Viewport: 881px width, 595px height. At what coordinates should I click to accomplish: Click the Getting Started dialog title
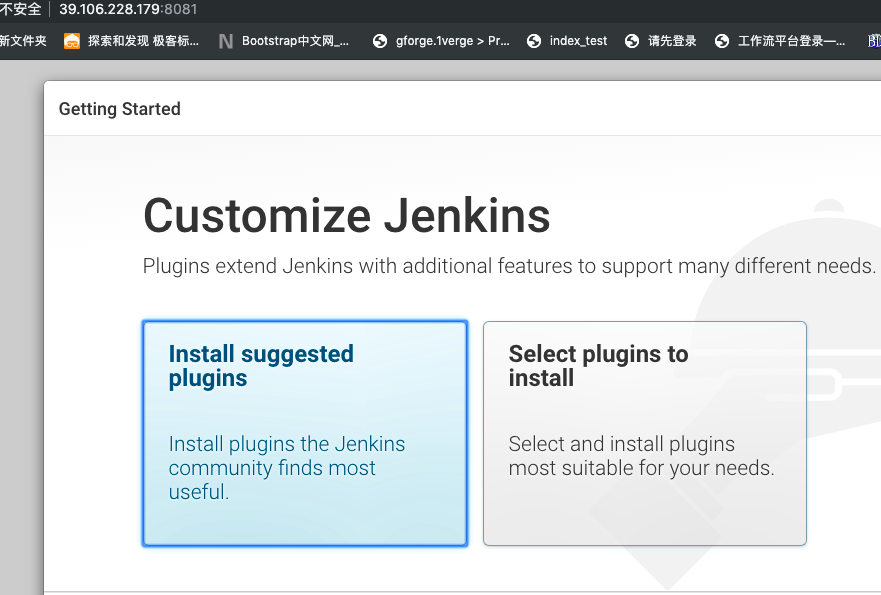coord(120,109)
